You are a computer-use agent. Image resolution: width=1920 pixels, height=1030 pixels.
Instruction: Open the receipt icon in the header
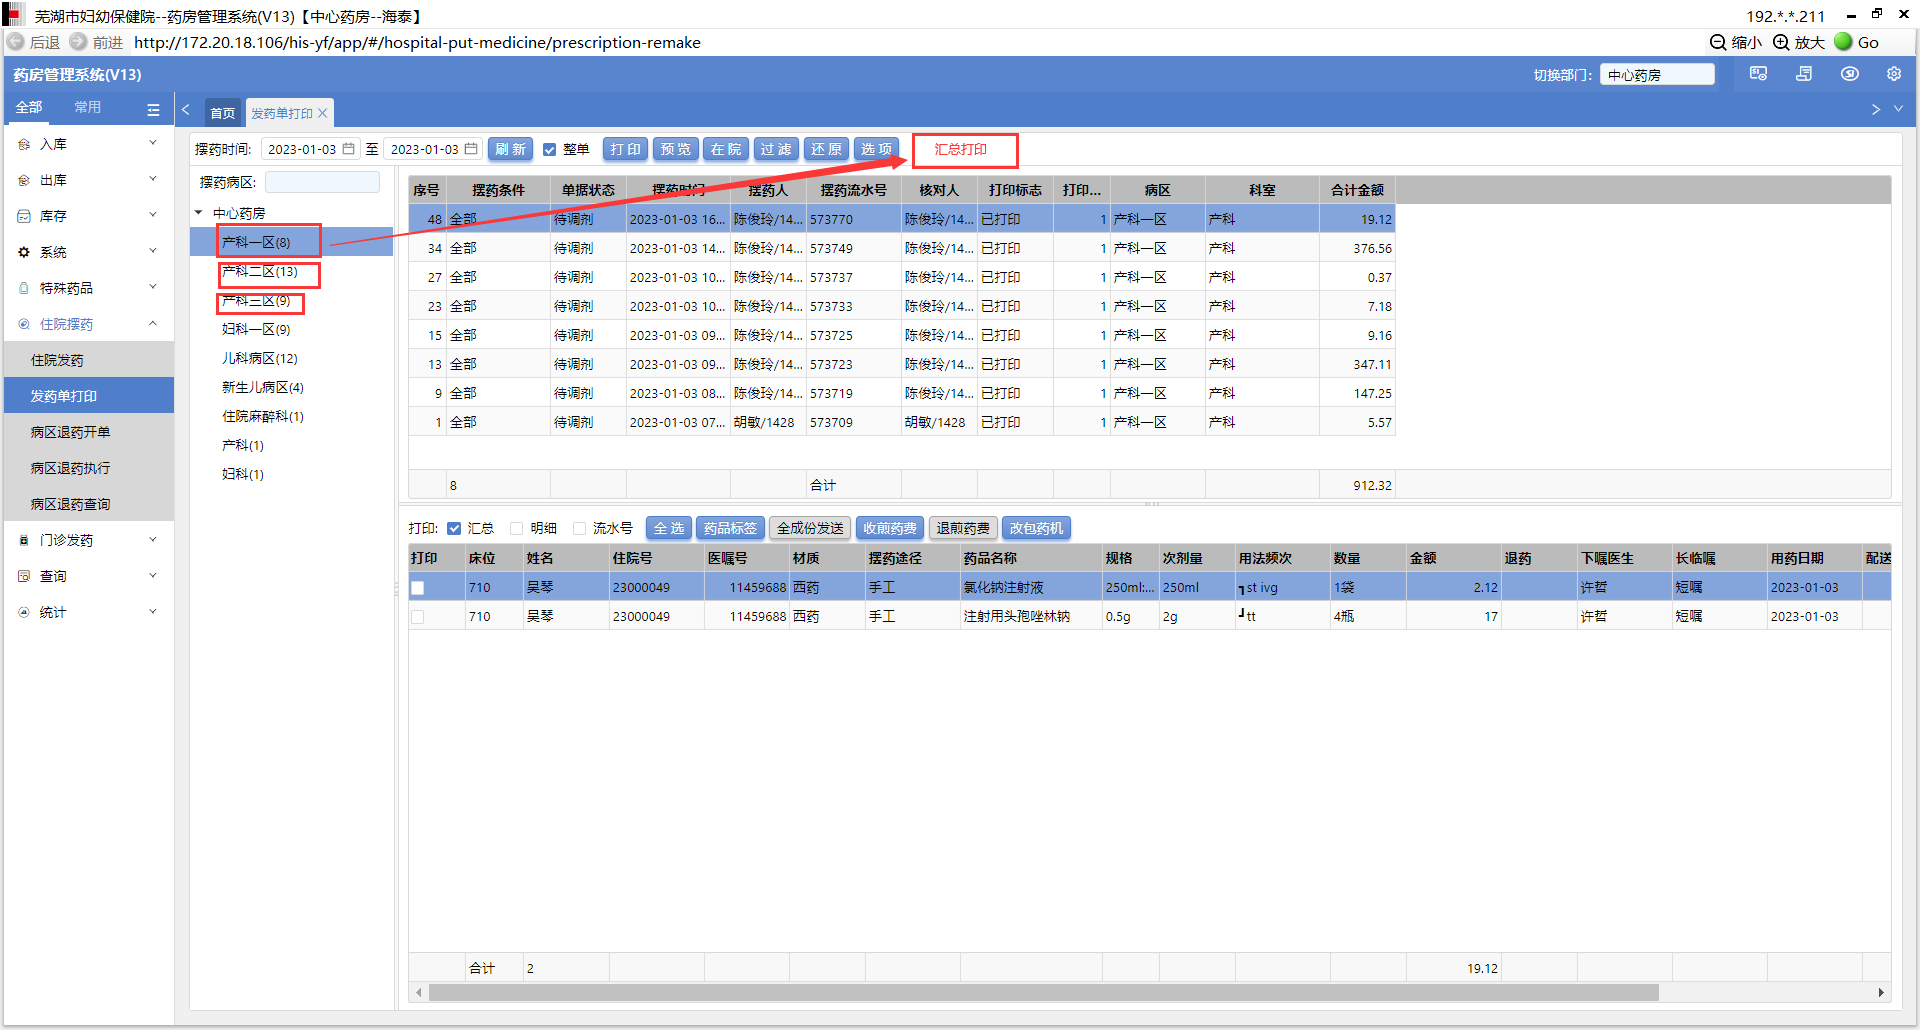(x=1804, y=74)
